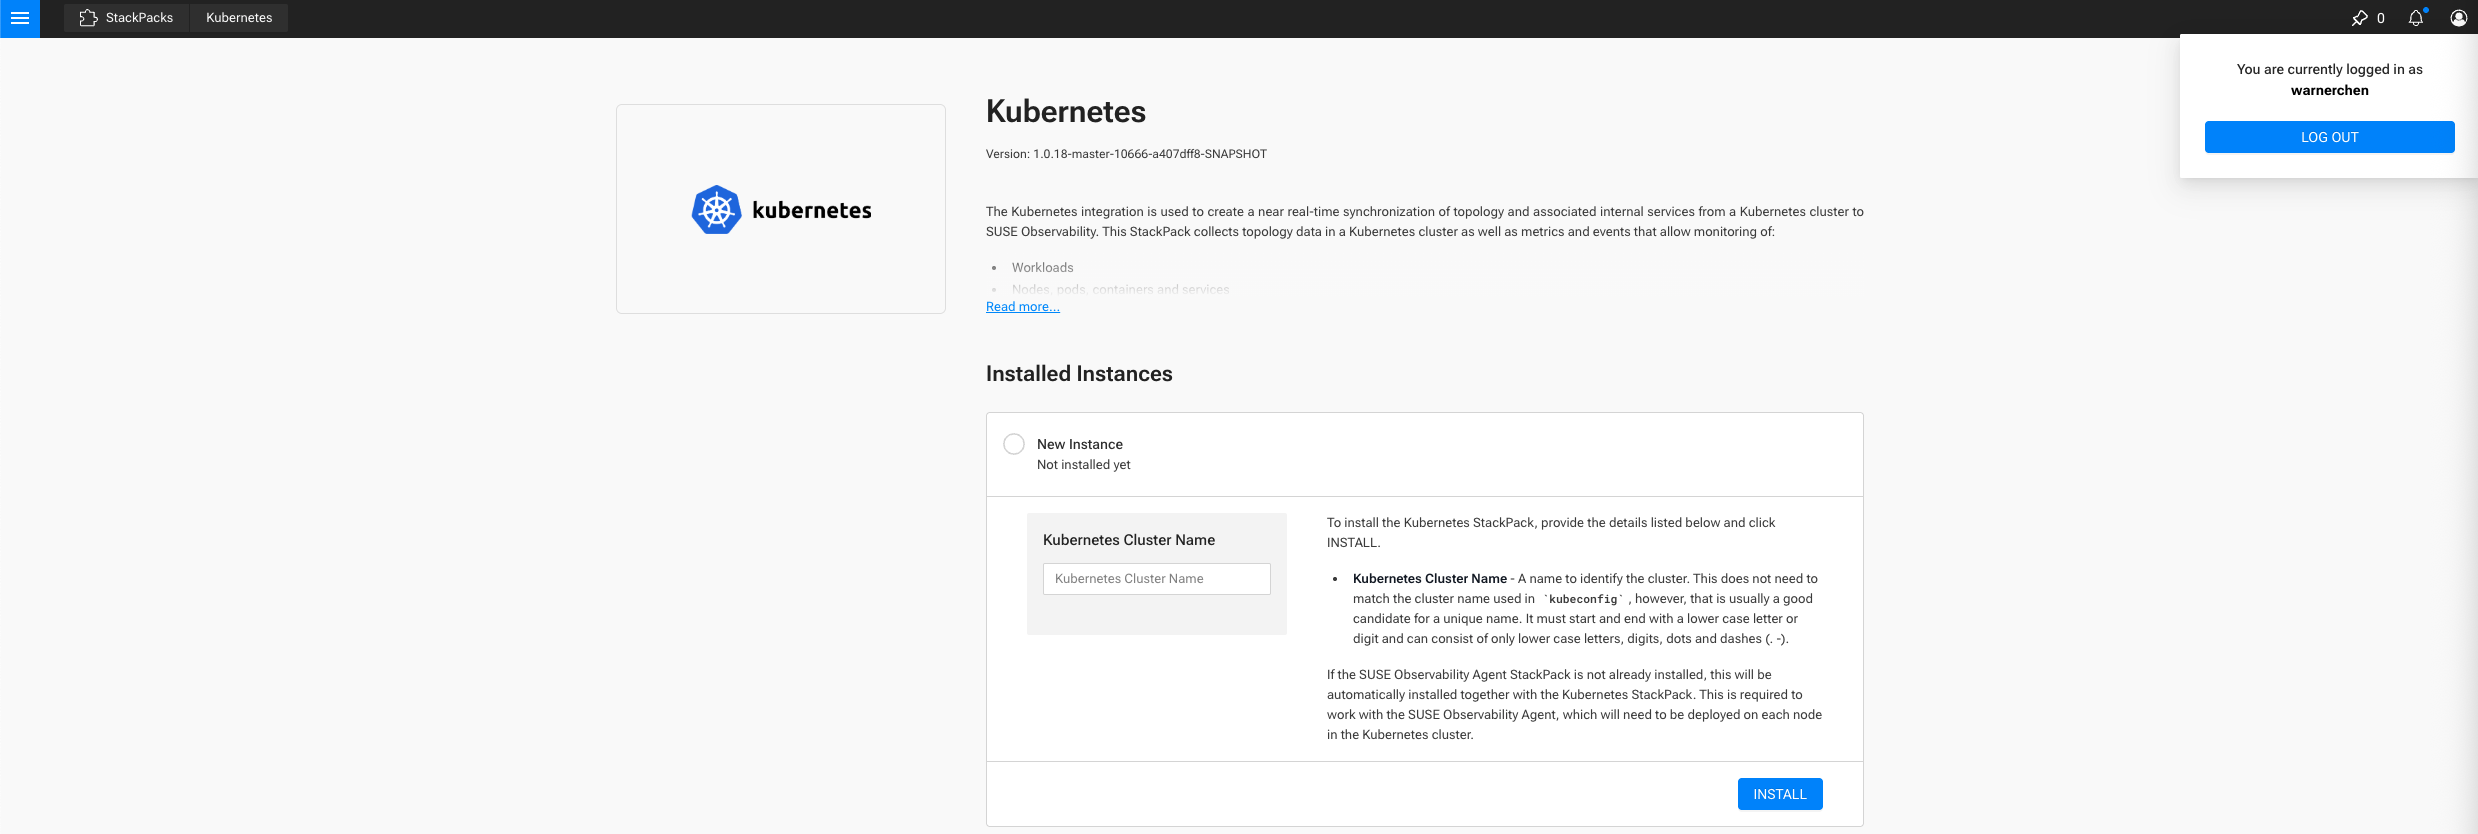
Task: Select the New Instance status circle
Action: pyautogui.click(x=1014, y=444)
